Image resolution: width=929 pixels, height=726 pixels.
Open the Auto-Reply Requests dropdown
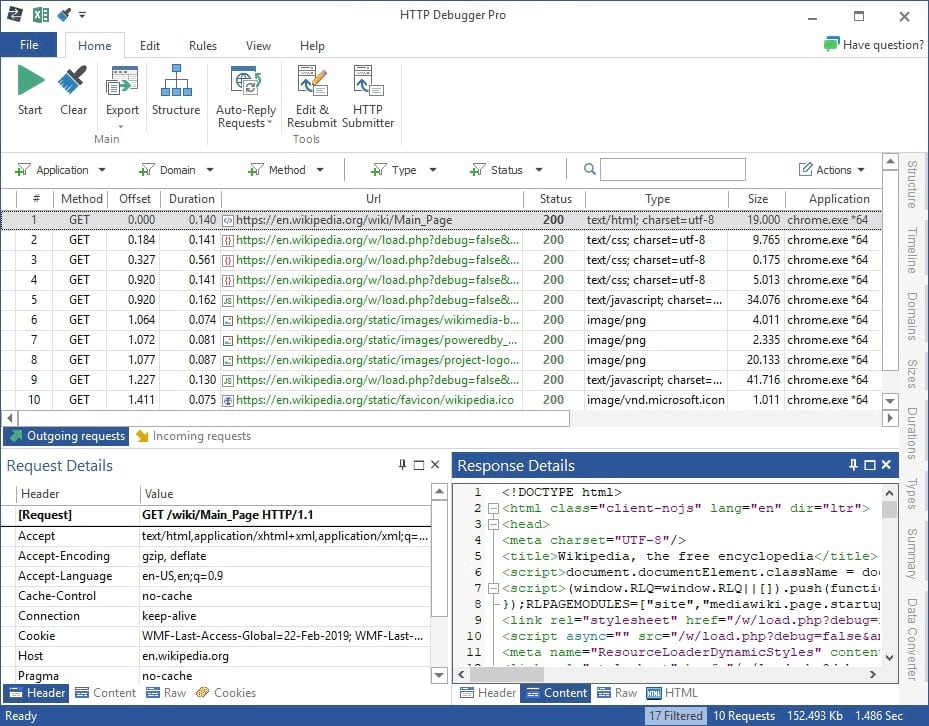tap(270, 124)
